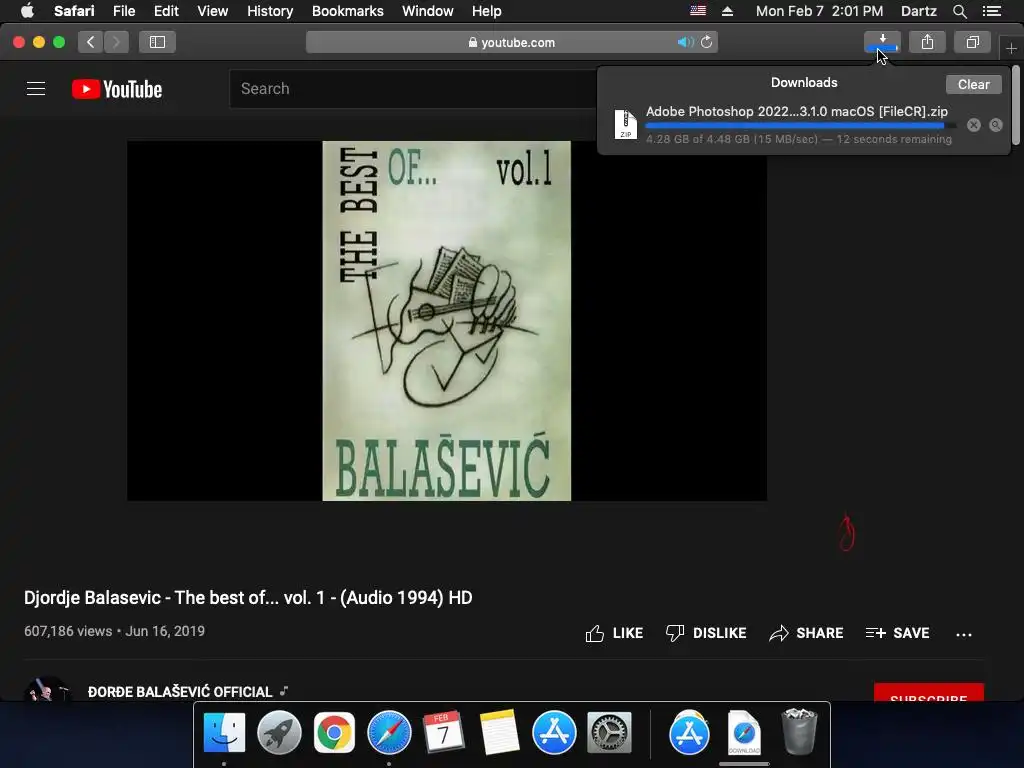Open the View menu
Viewport: 1024px width, 768px height.
coord(213,11)
